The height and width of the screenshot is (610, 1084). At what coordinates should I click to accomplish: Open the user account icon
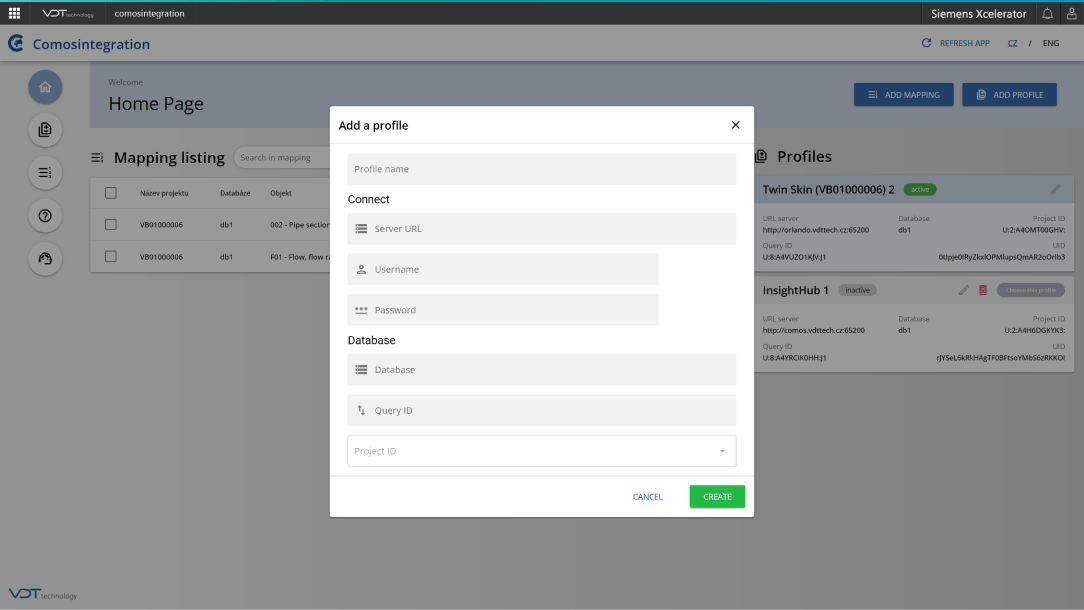pos(1070,14)
